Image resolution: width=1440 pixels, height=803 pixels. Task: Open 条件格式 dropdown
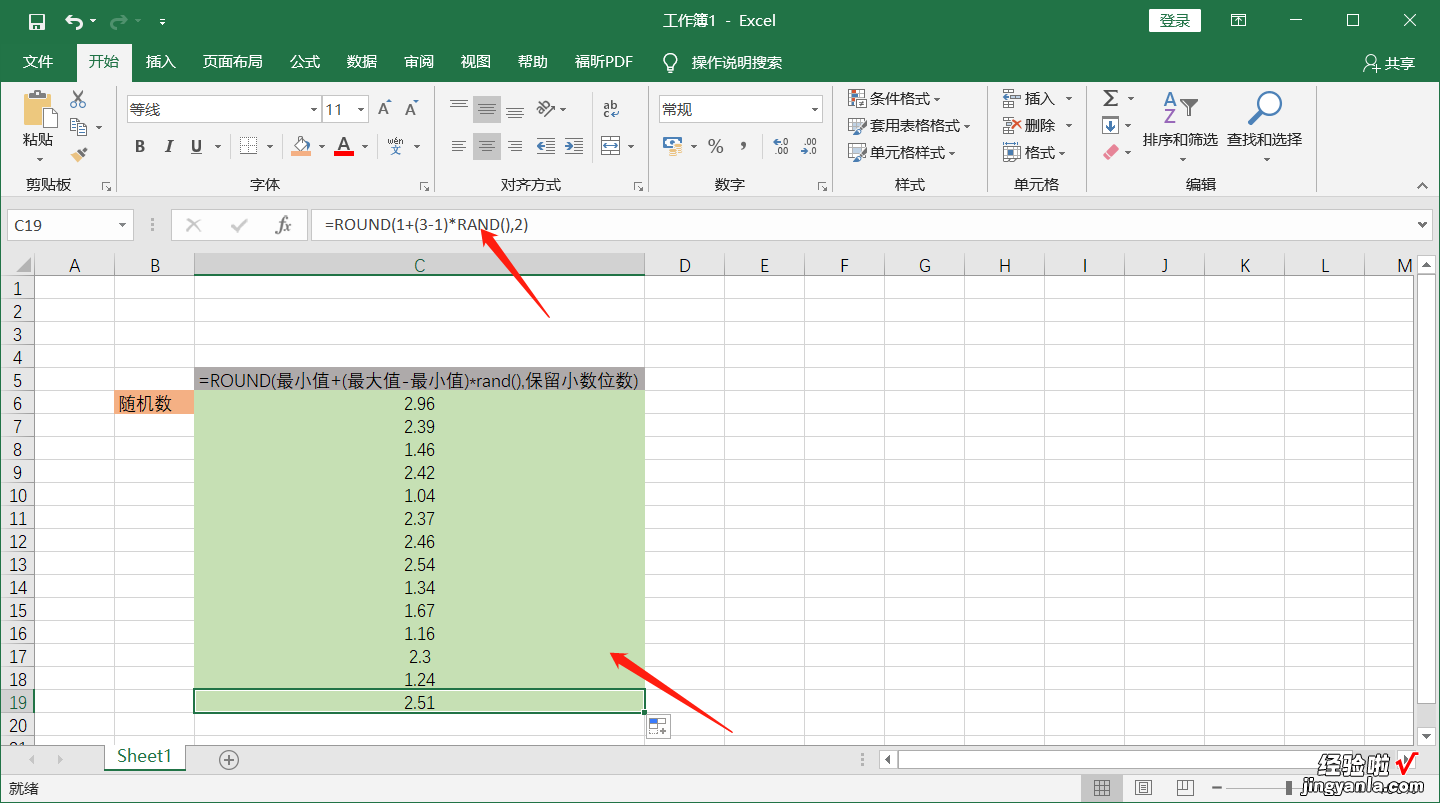[895, 99]
